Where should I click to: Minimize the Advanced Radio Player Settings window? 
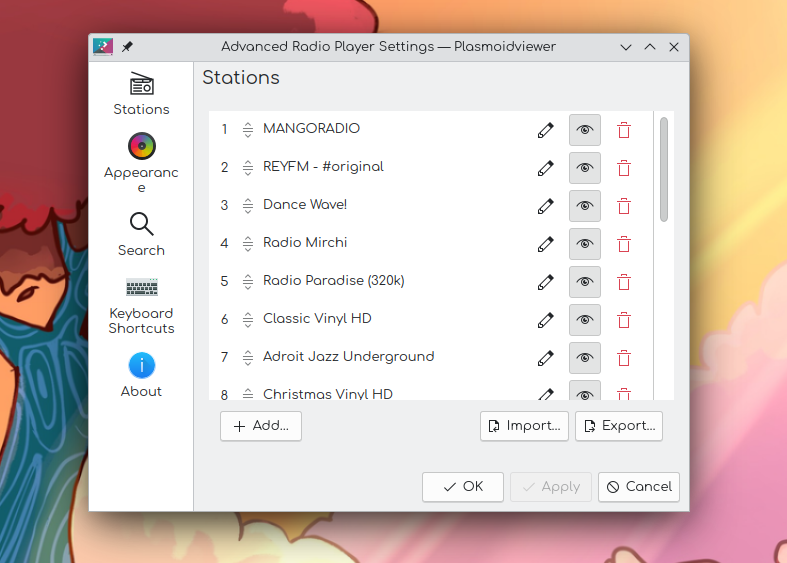[x=626, y=47]
